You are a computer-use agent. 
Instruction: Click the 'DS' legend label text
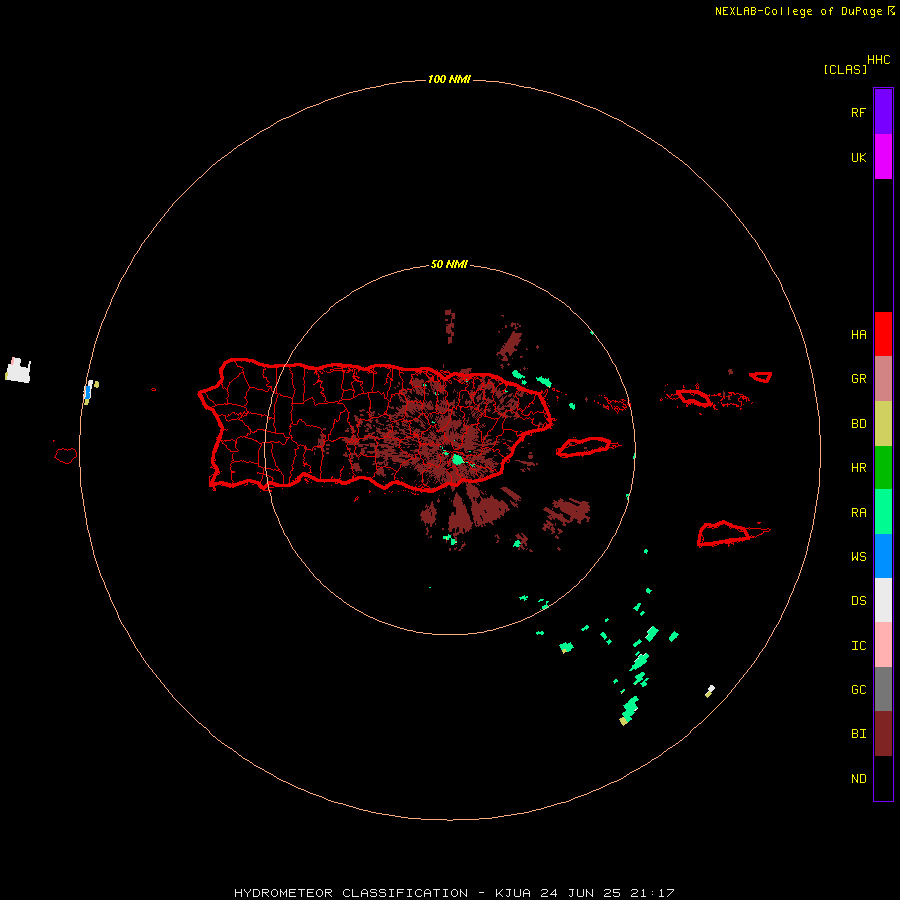[x=859, y=601]
